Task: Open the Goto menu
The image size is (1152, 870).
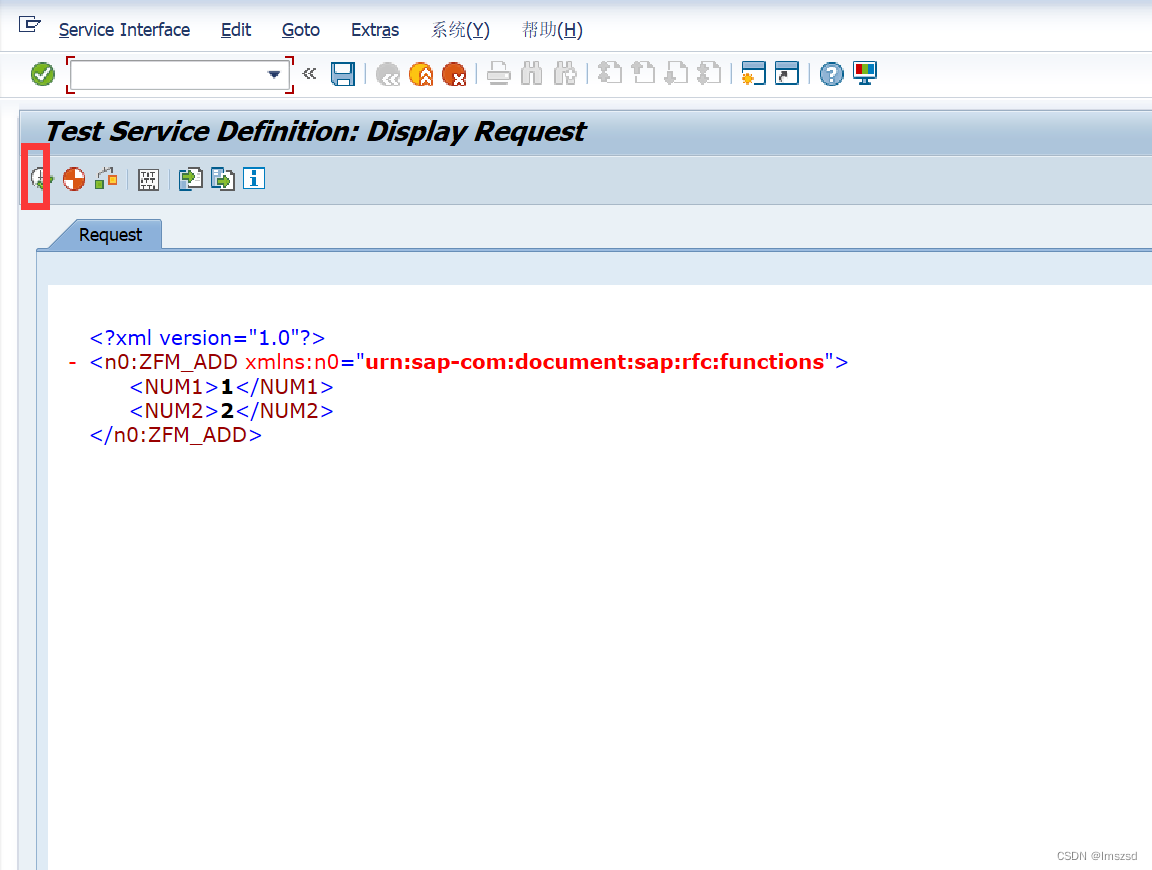Action: (300, 30)
